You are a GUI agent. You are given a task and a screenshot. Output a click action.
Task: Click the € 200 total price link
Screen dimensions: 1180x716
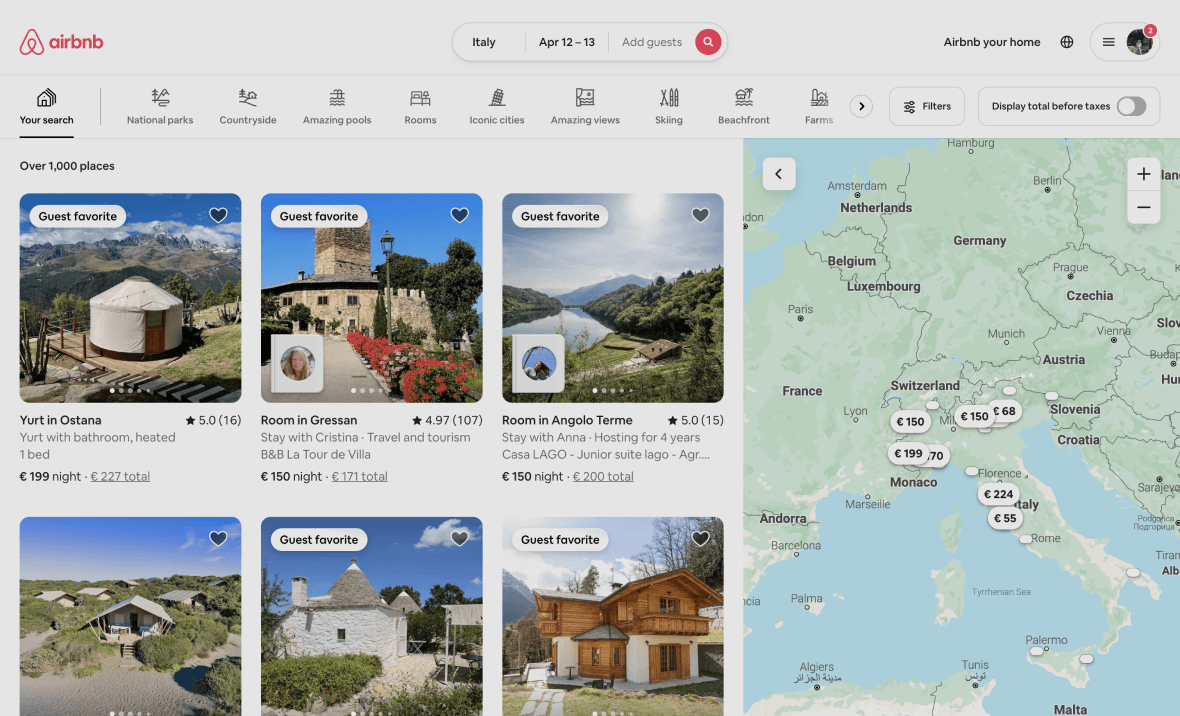[603, 477]
